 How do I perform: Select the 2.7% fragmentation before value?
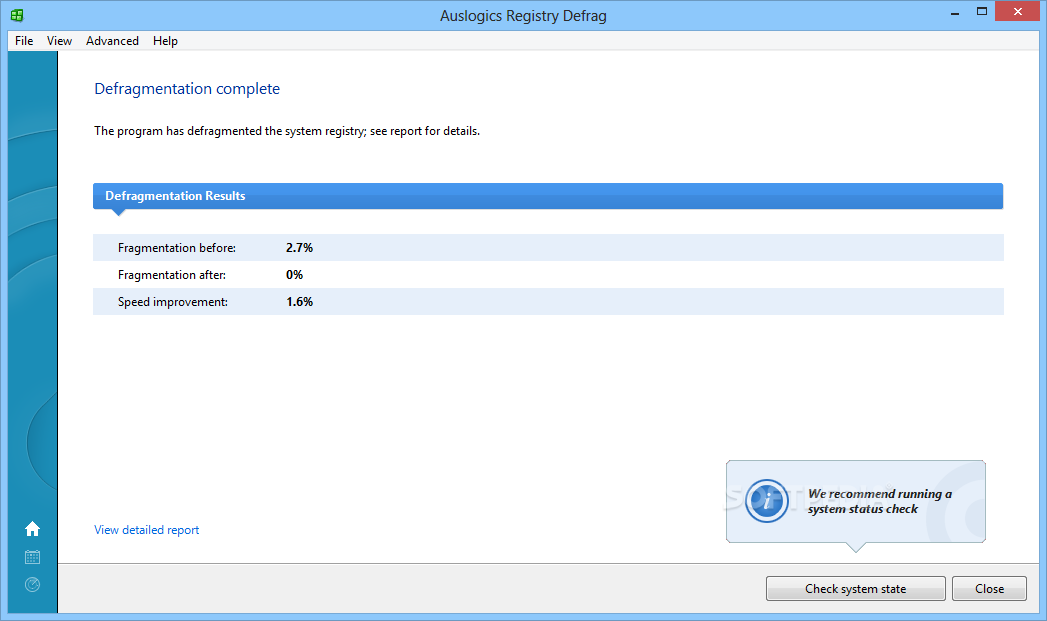point(299,248)
